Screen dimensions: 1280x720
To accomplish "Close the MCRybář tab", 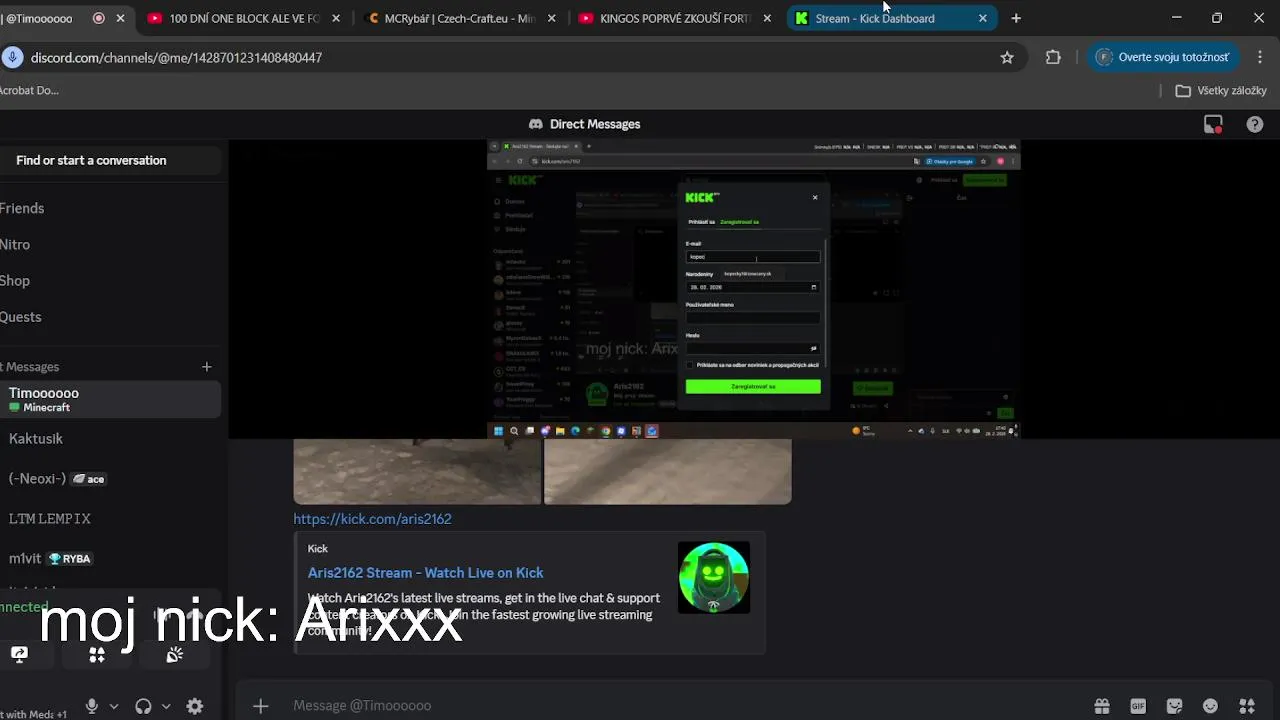I will (x=551, y=18).
